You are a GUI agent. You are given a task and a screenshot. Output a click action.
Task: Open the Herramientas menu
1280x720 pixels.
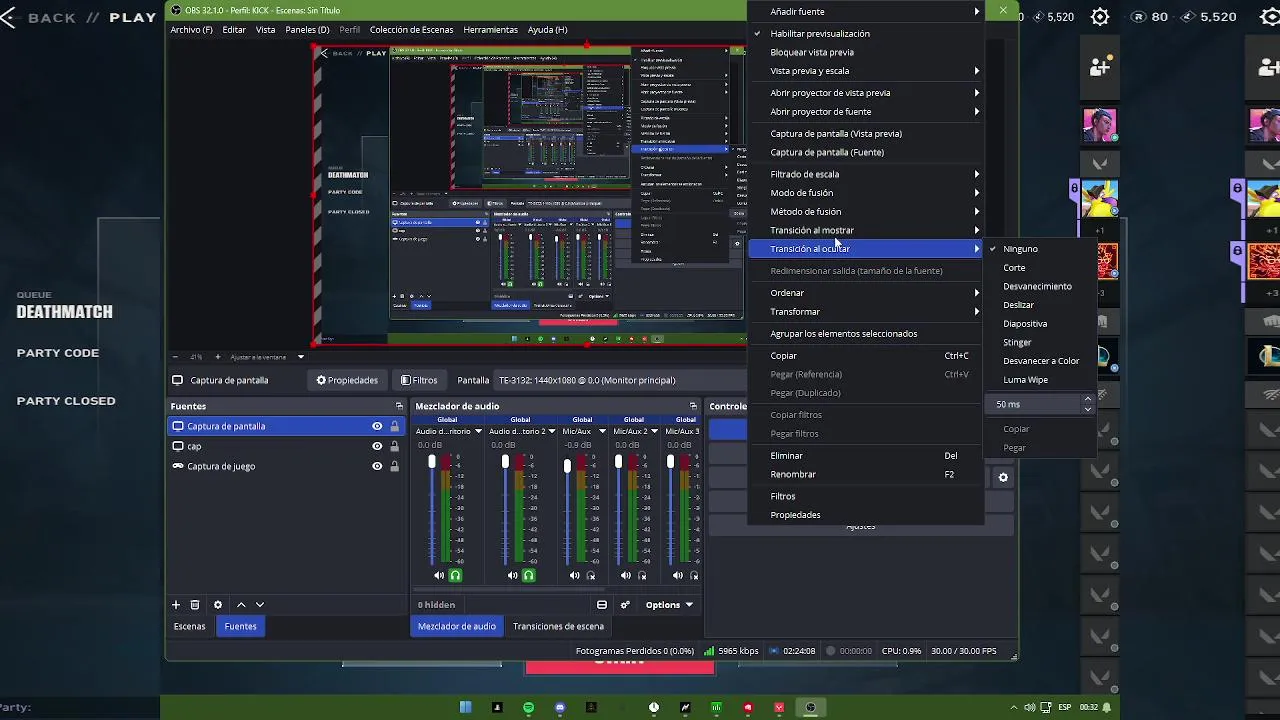tap(490, 30)
